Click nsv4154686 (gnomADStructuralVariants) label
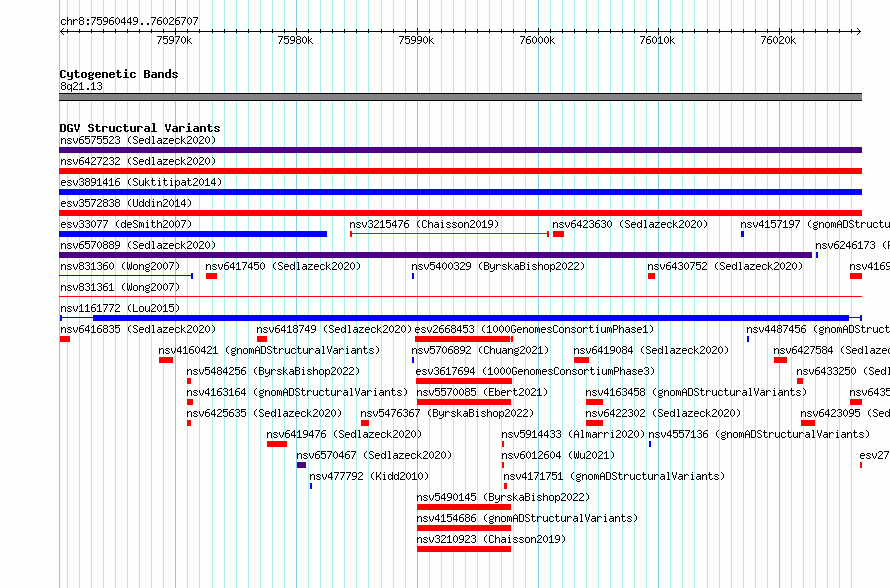Viewport: 890px width, 588px height. (x=527, y=518)
